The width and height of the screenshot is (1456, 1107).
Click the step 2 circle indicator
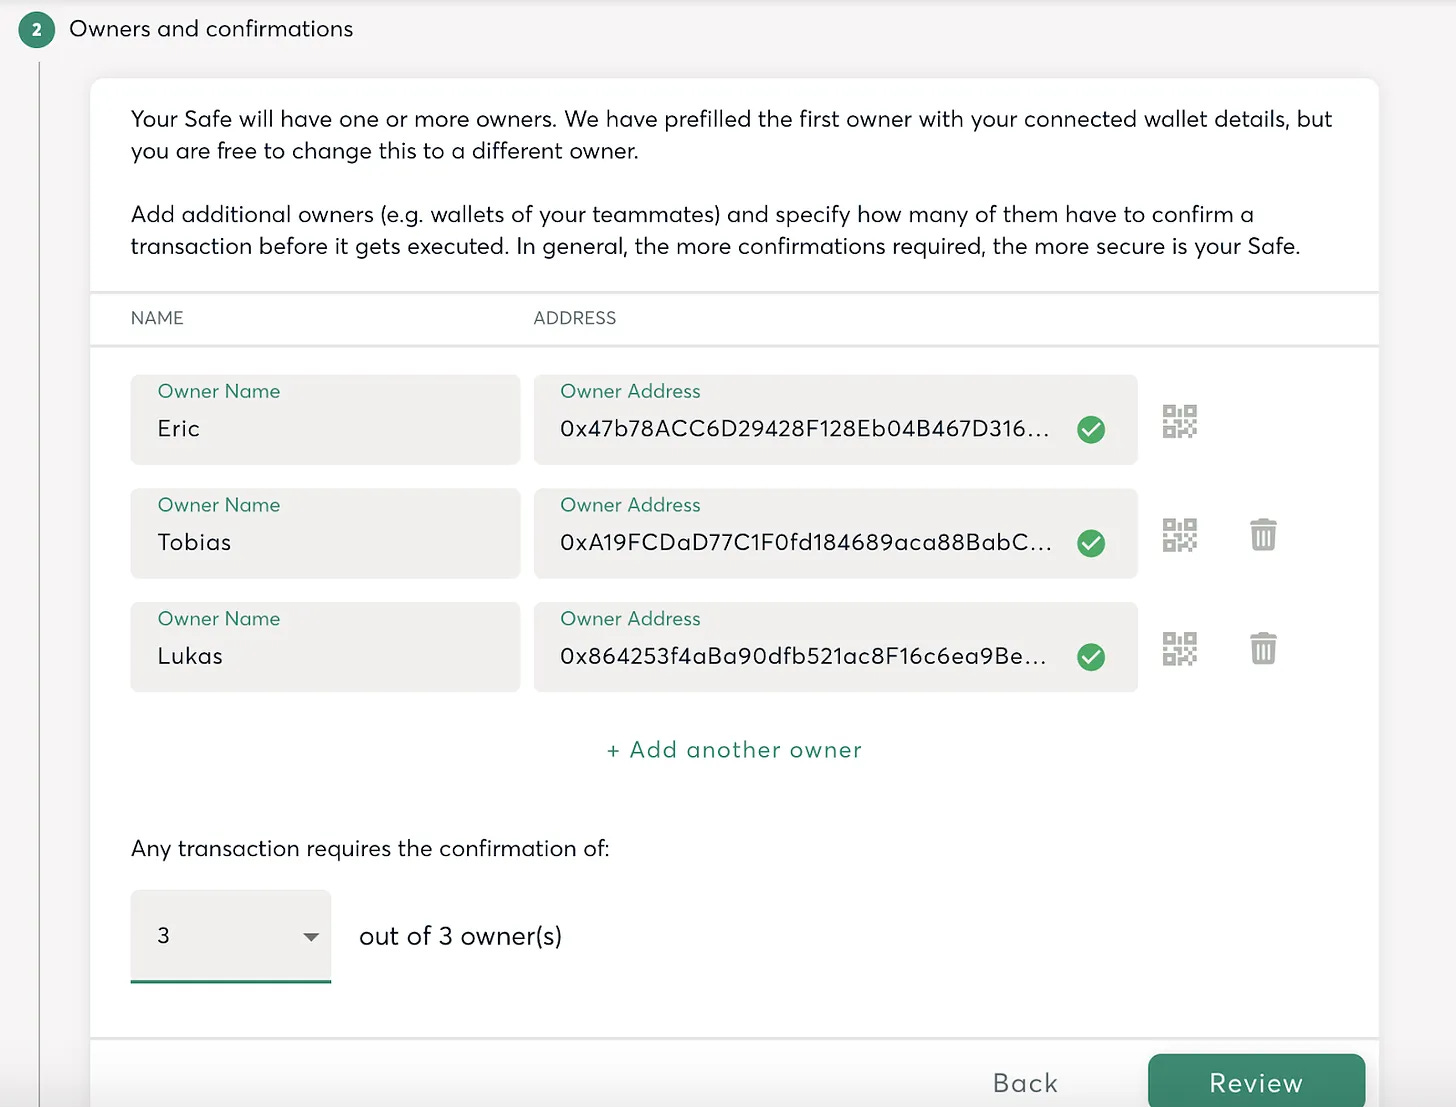(36, 30)
